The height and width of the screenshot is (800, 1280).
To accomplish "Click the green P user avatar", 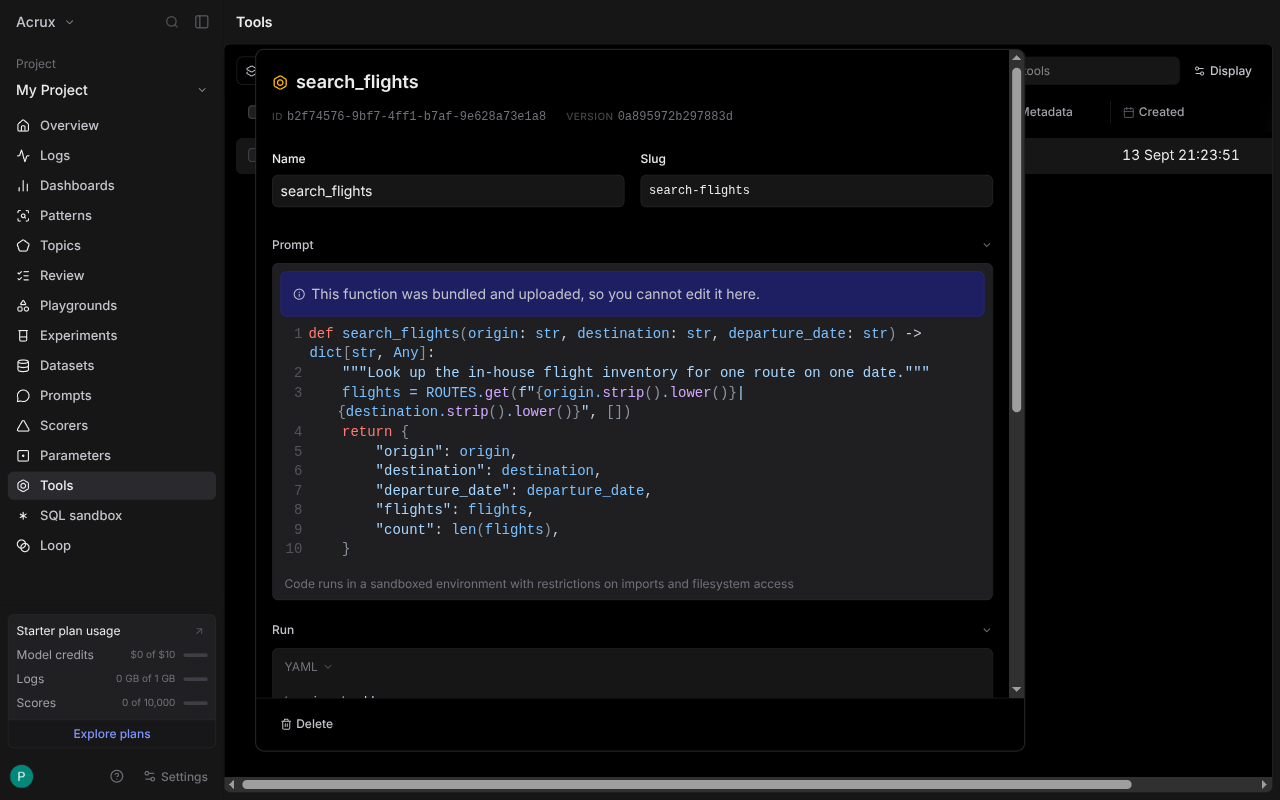I will 21,777.
